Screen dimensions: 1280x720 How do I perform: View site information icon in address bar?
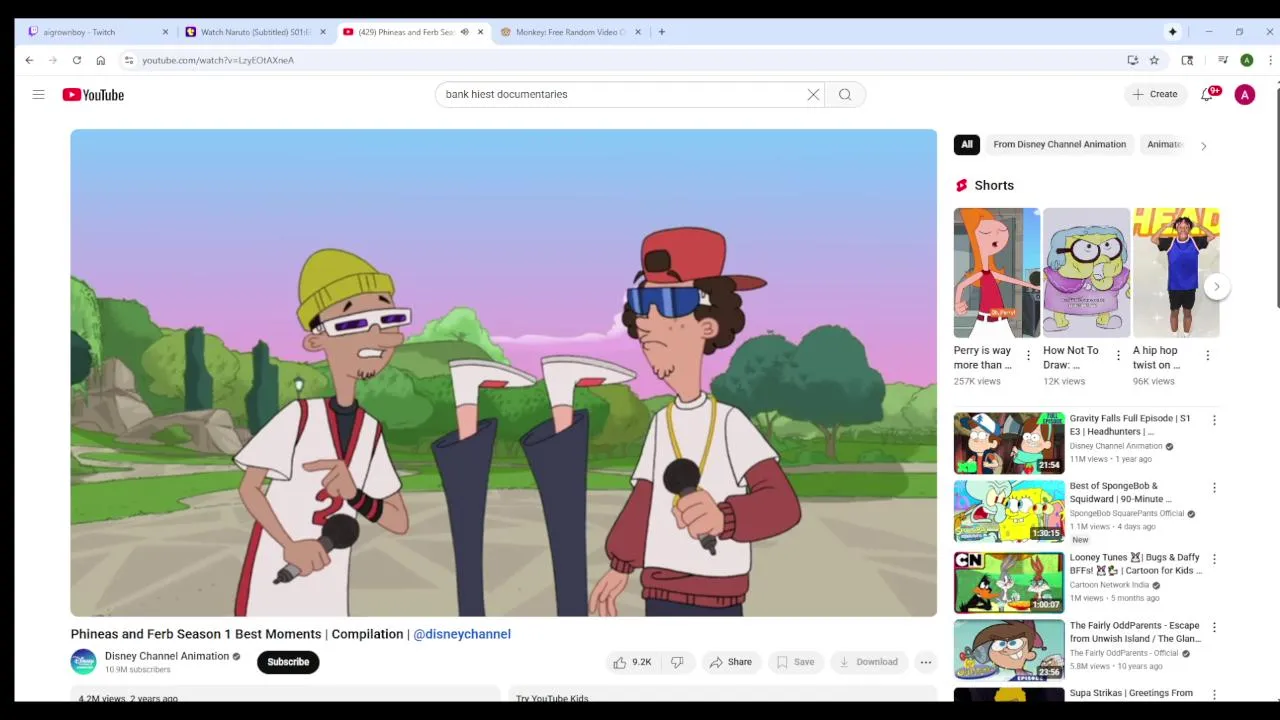(x=129, y=60)
